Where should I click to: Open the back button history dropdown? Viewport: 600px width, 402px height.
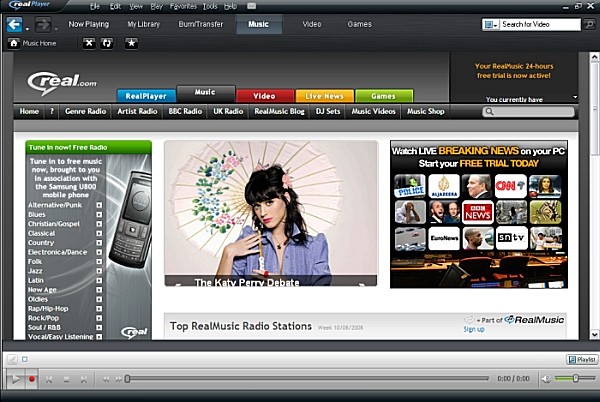point(27,29)
